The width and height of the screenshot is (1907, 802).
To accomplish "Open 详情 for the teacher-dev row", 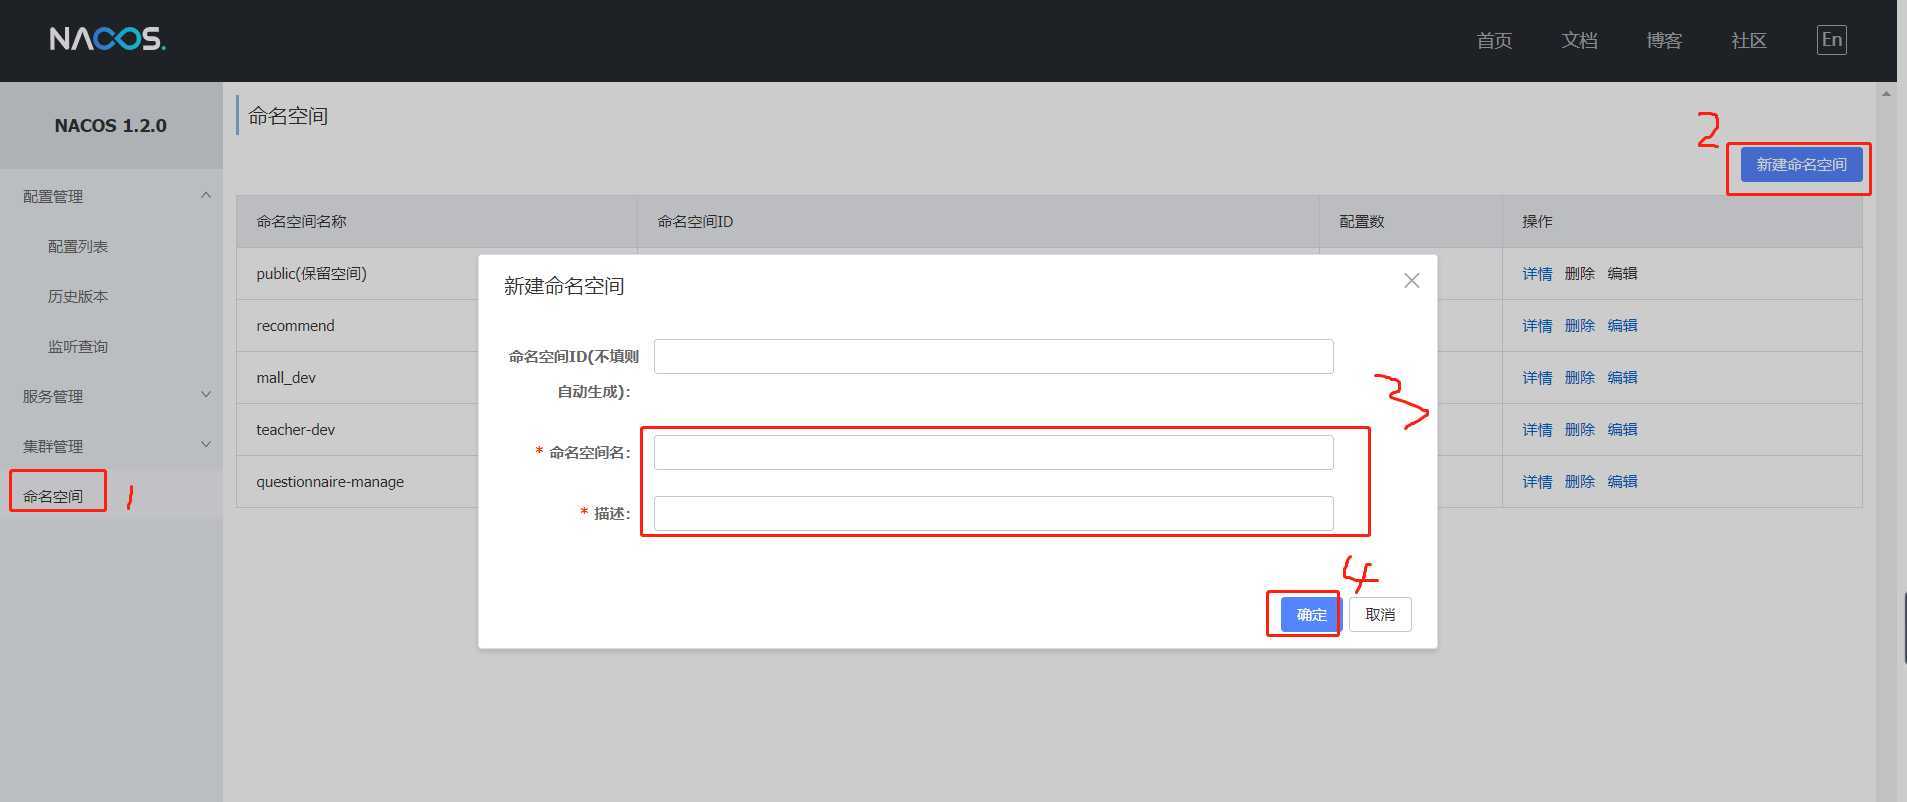I will pos(1537,430).
